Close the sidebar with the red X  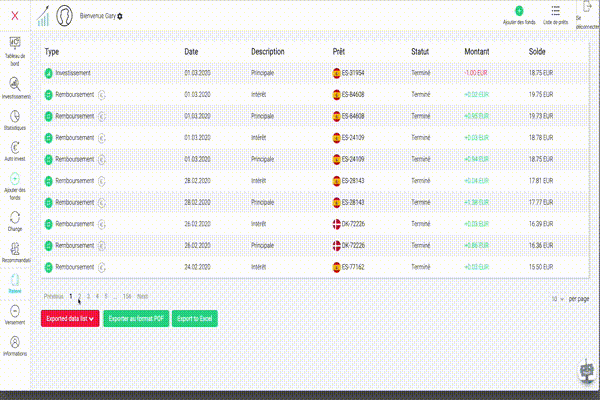(x=14, y=16)
